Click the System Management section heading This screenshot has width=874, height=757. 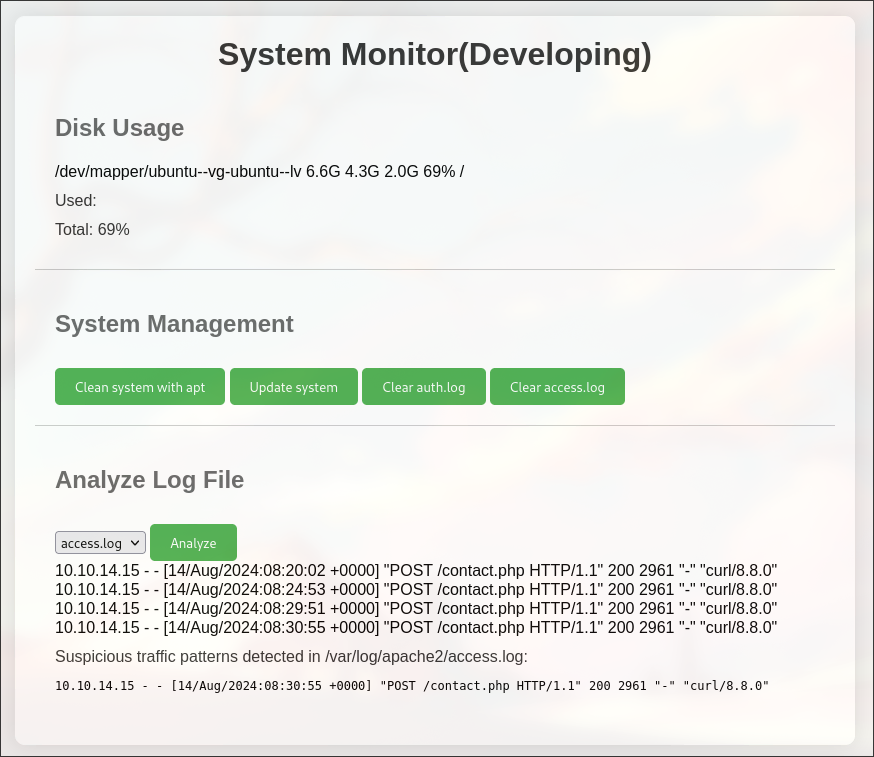point(174,324)
